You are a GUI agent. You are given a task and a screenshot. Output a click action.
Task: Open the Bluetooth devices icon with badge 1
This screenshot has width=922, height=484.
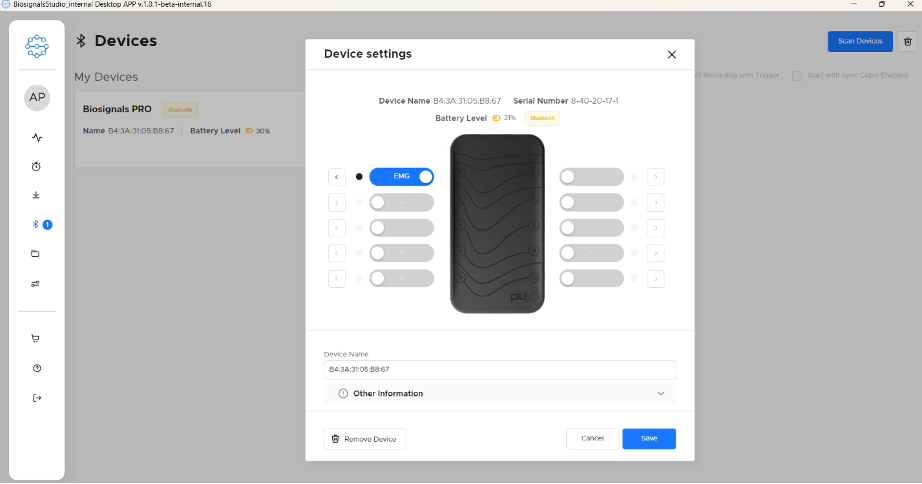42,224
